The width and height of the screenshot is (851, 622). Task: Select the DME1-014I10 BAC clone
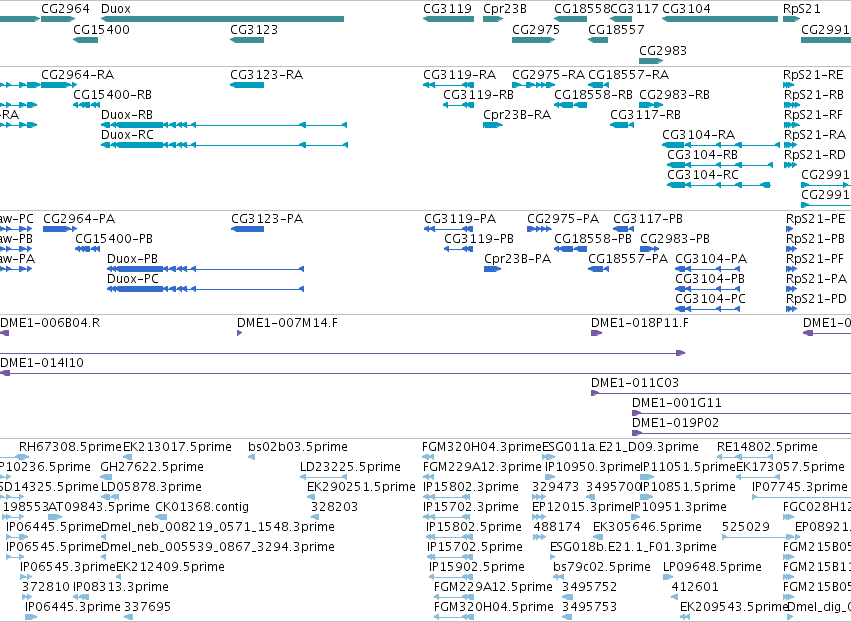426,373
